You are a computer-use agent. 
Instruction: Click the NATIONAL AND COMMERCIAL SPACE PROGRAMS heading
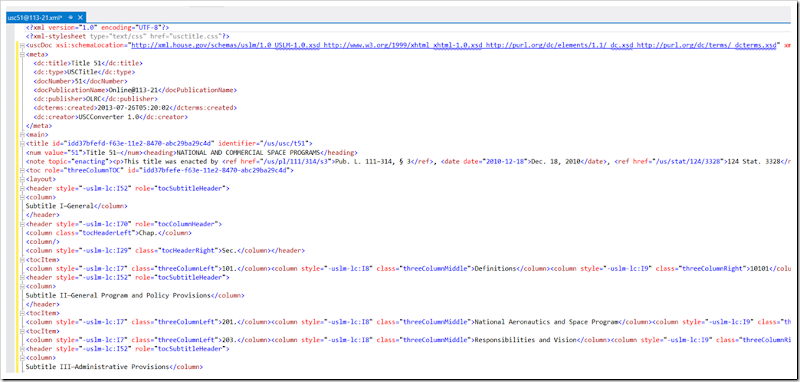[x=247, y=152]
